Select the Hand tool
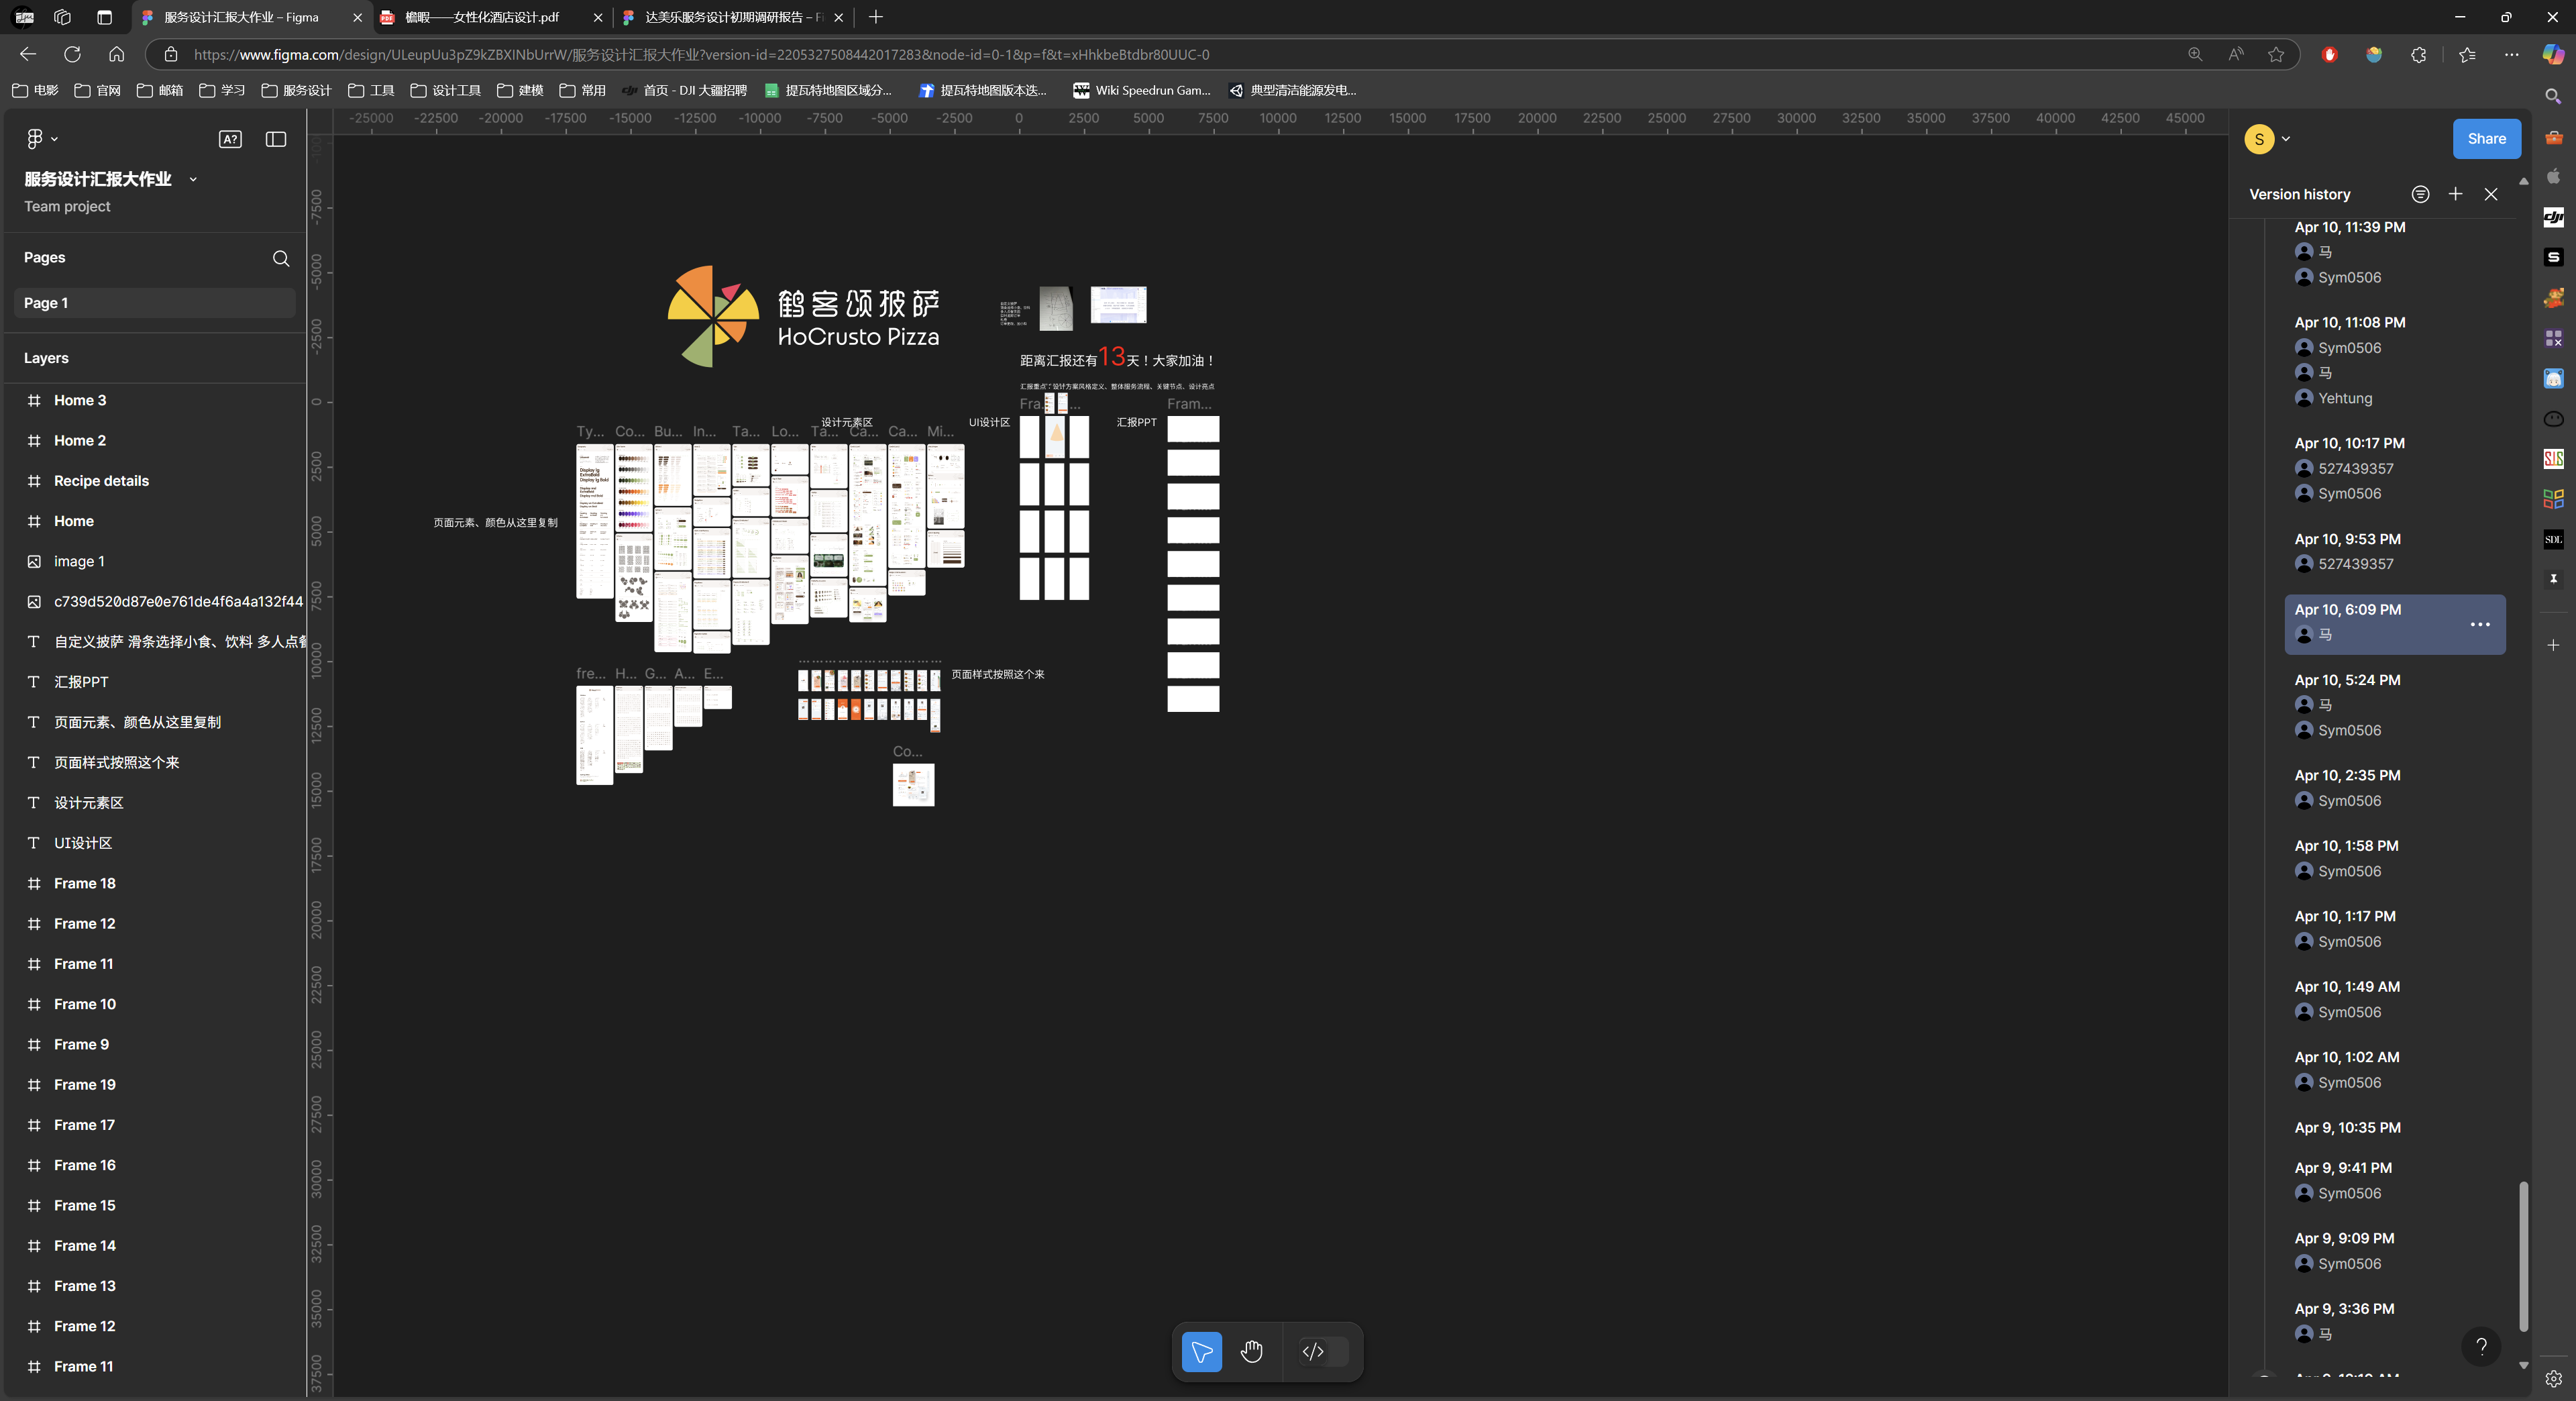The image size is (2576, 1401). click(1251, 1351)
